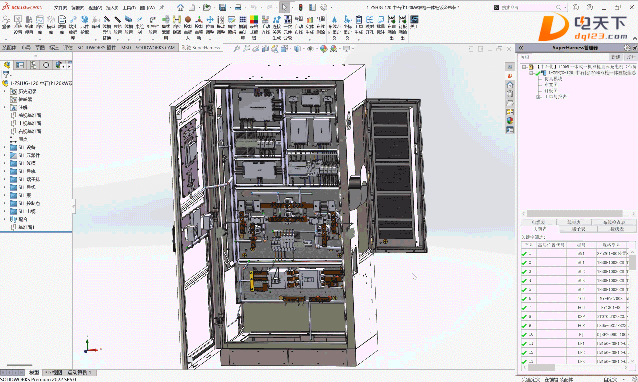638x382 pixels.
Task: Expand the Mates folder in the feature tree
Action: (5, 219)
